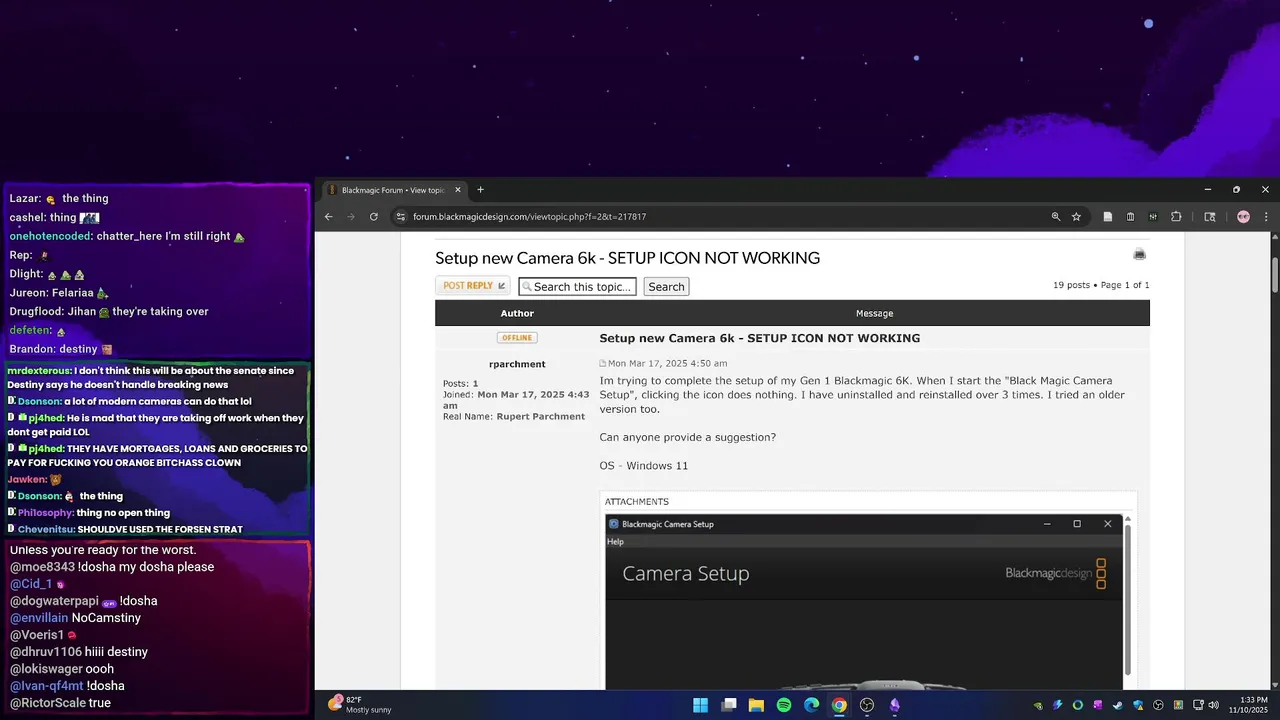Open the rparchment author profile link
The image size is (1280, 720).
517,364
